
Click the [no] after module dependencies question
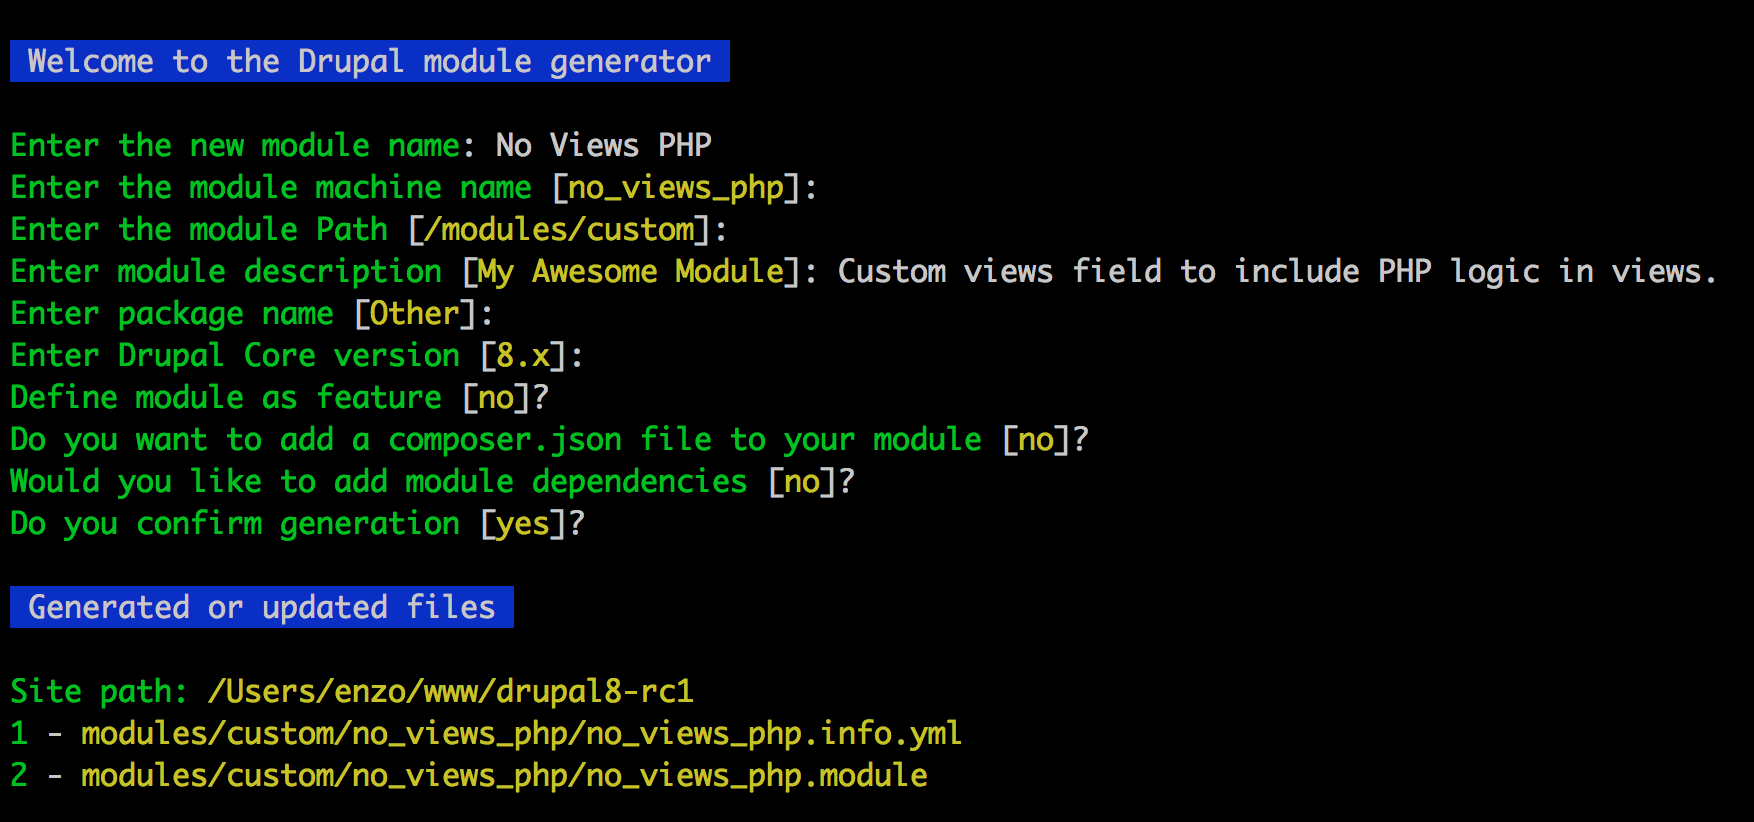coord(802,482)
